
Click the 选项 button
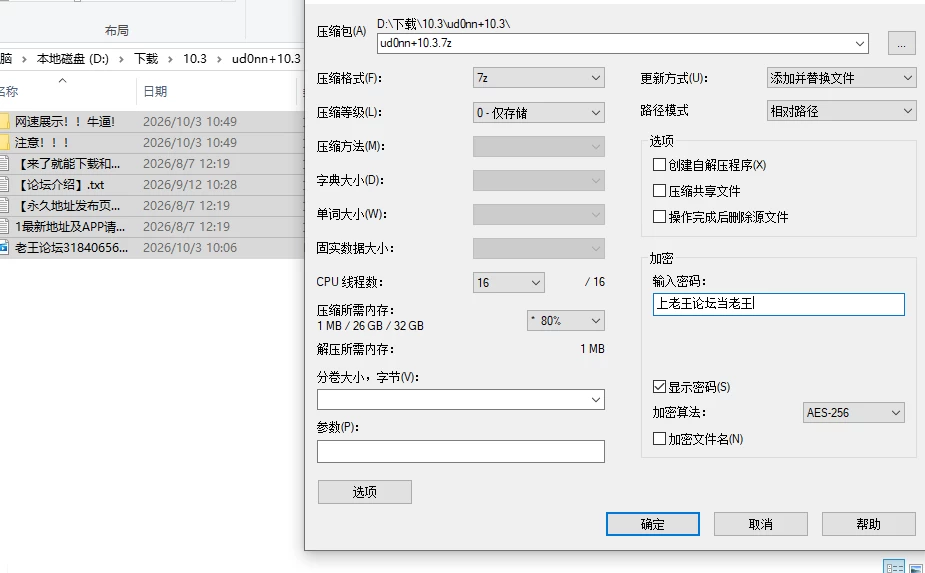click(365, 492)
